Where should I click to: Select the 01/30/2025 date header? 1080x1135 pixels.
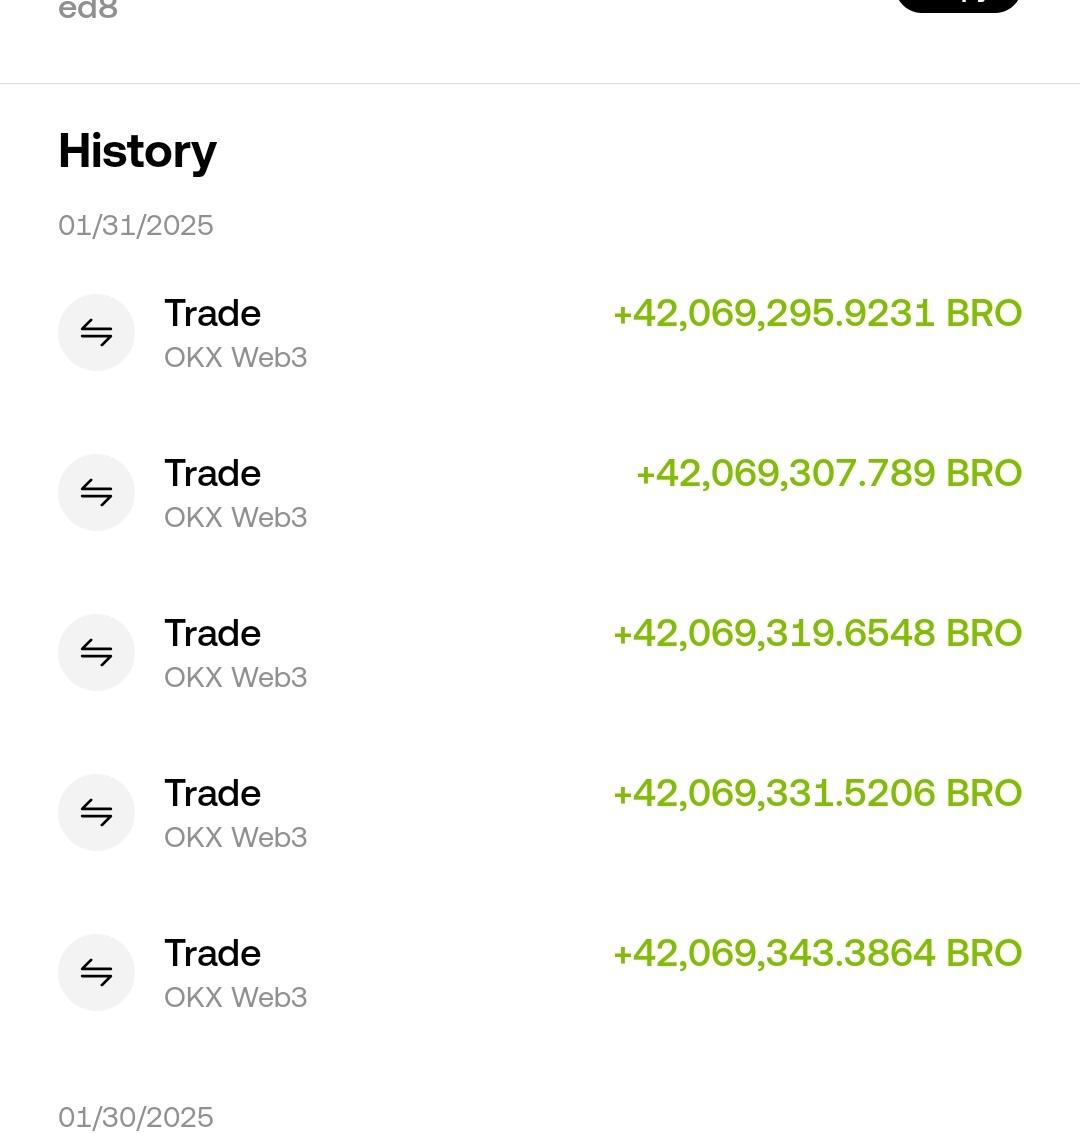click(x=135, y=1118)
